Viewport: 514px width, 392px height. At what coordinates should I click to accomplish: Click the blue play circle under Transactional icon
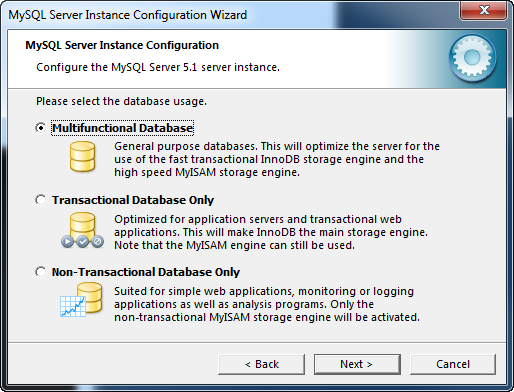click(67, 241)
